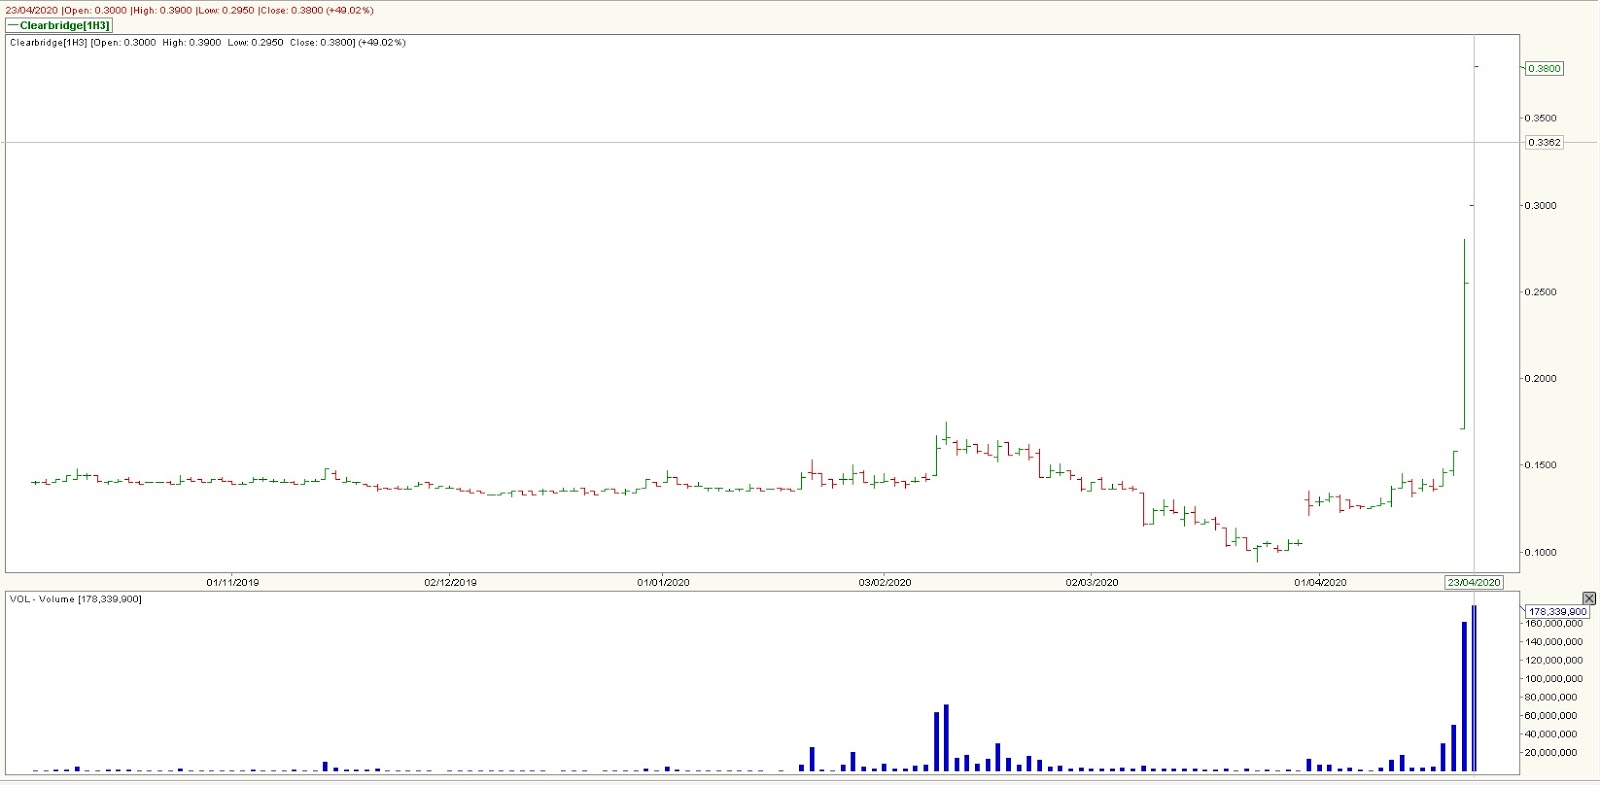This screenshot has width=1600, height=785.
Task: Click the 0.2500 price axis label
Action: 1541,292
